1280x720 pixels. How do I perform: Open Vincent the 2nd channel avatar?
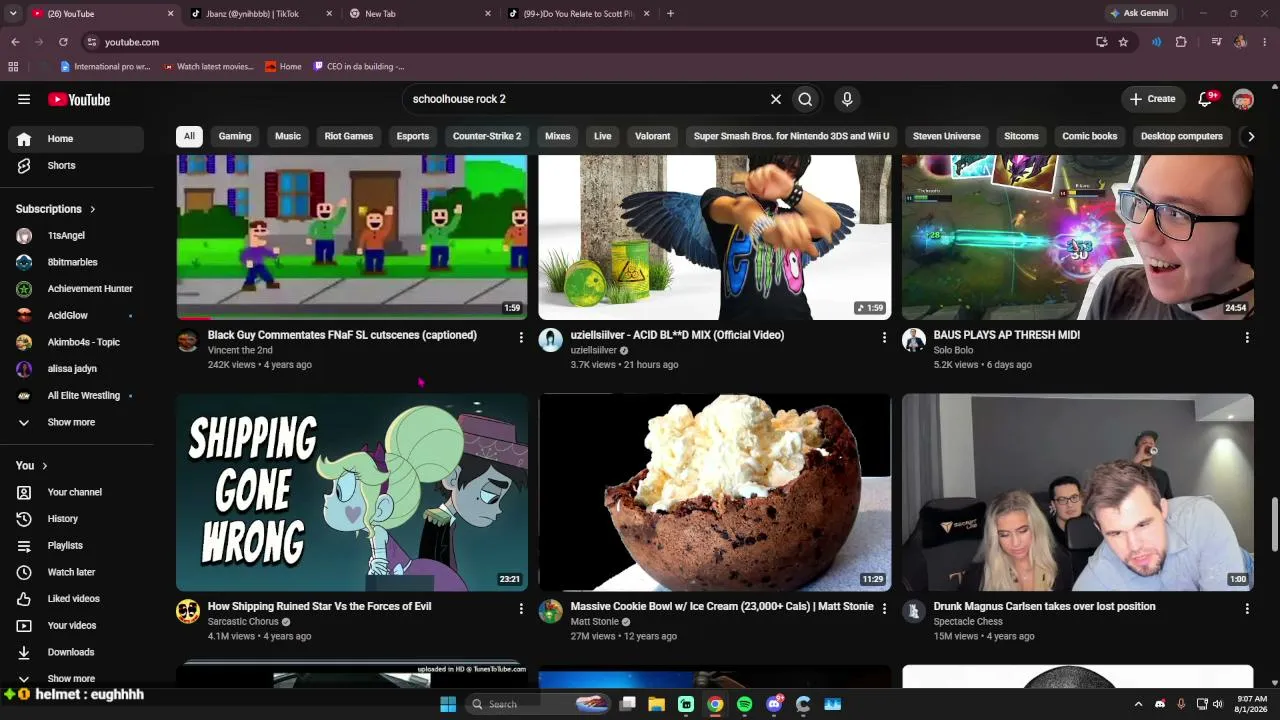188,341
